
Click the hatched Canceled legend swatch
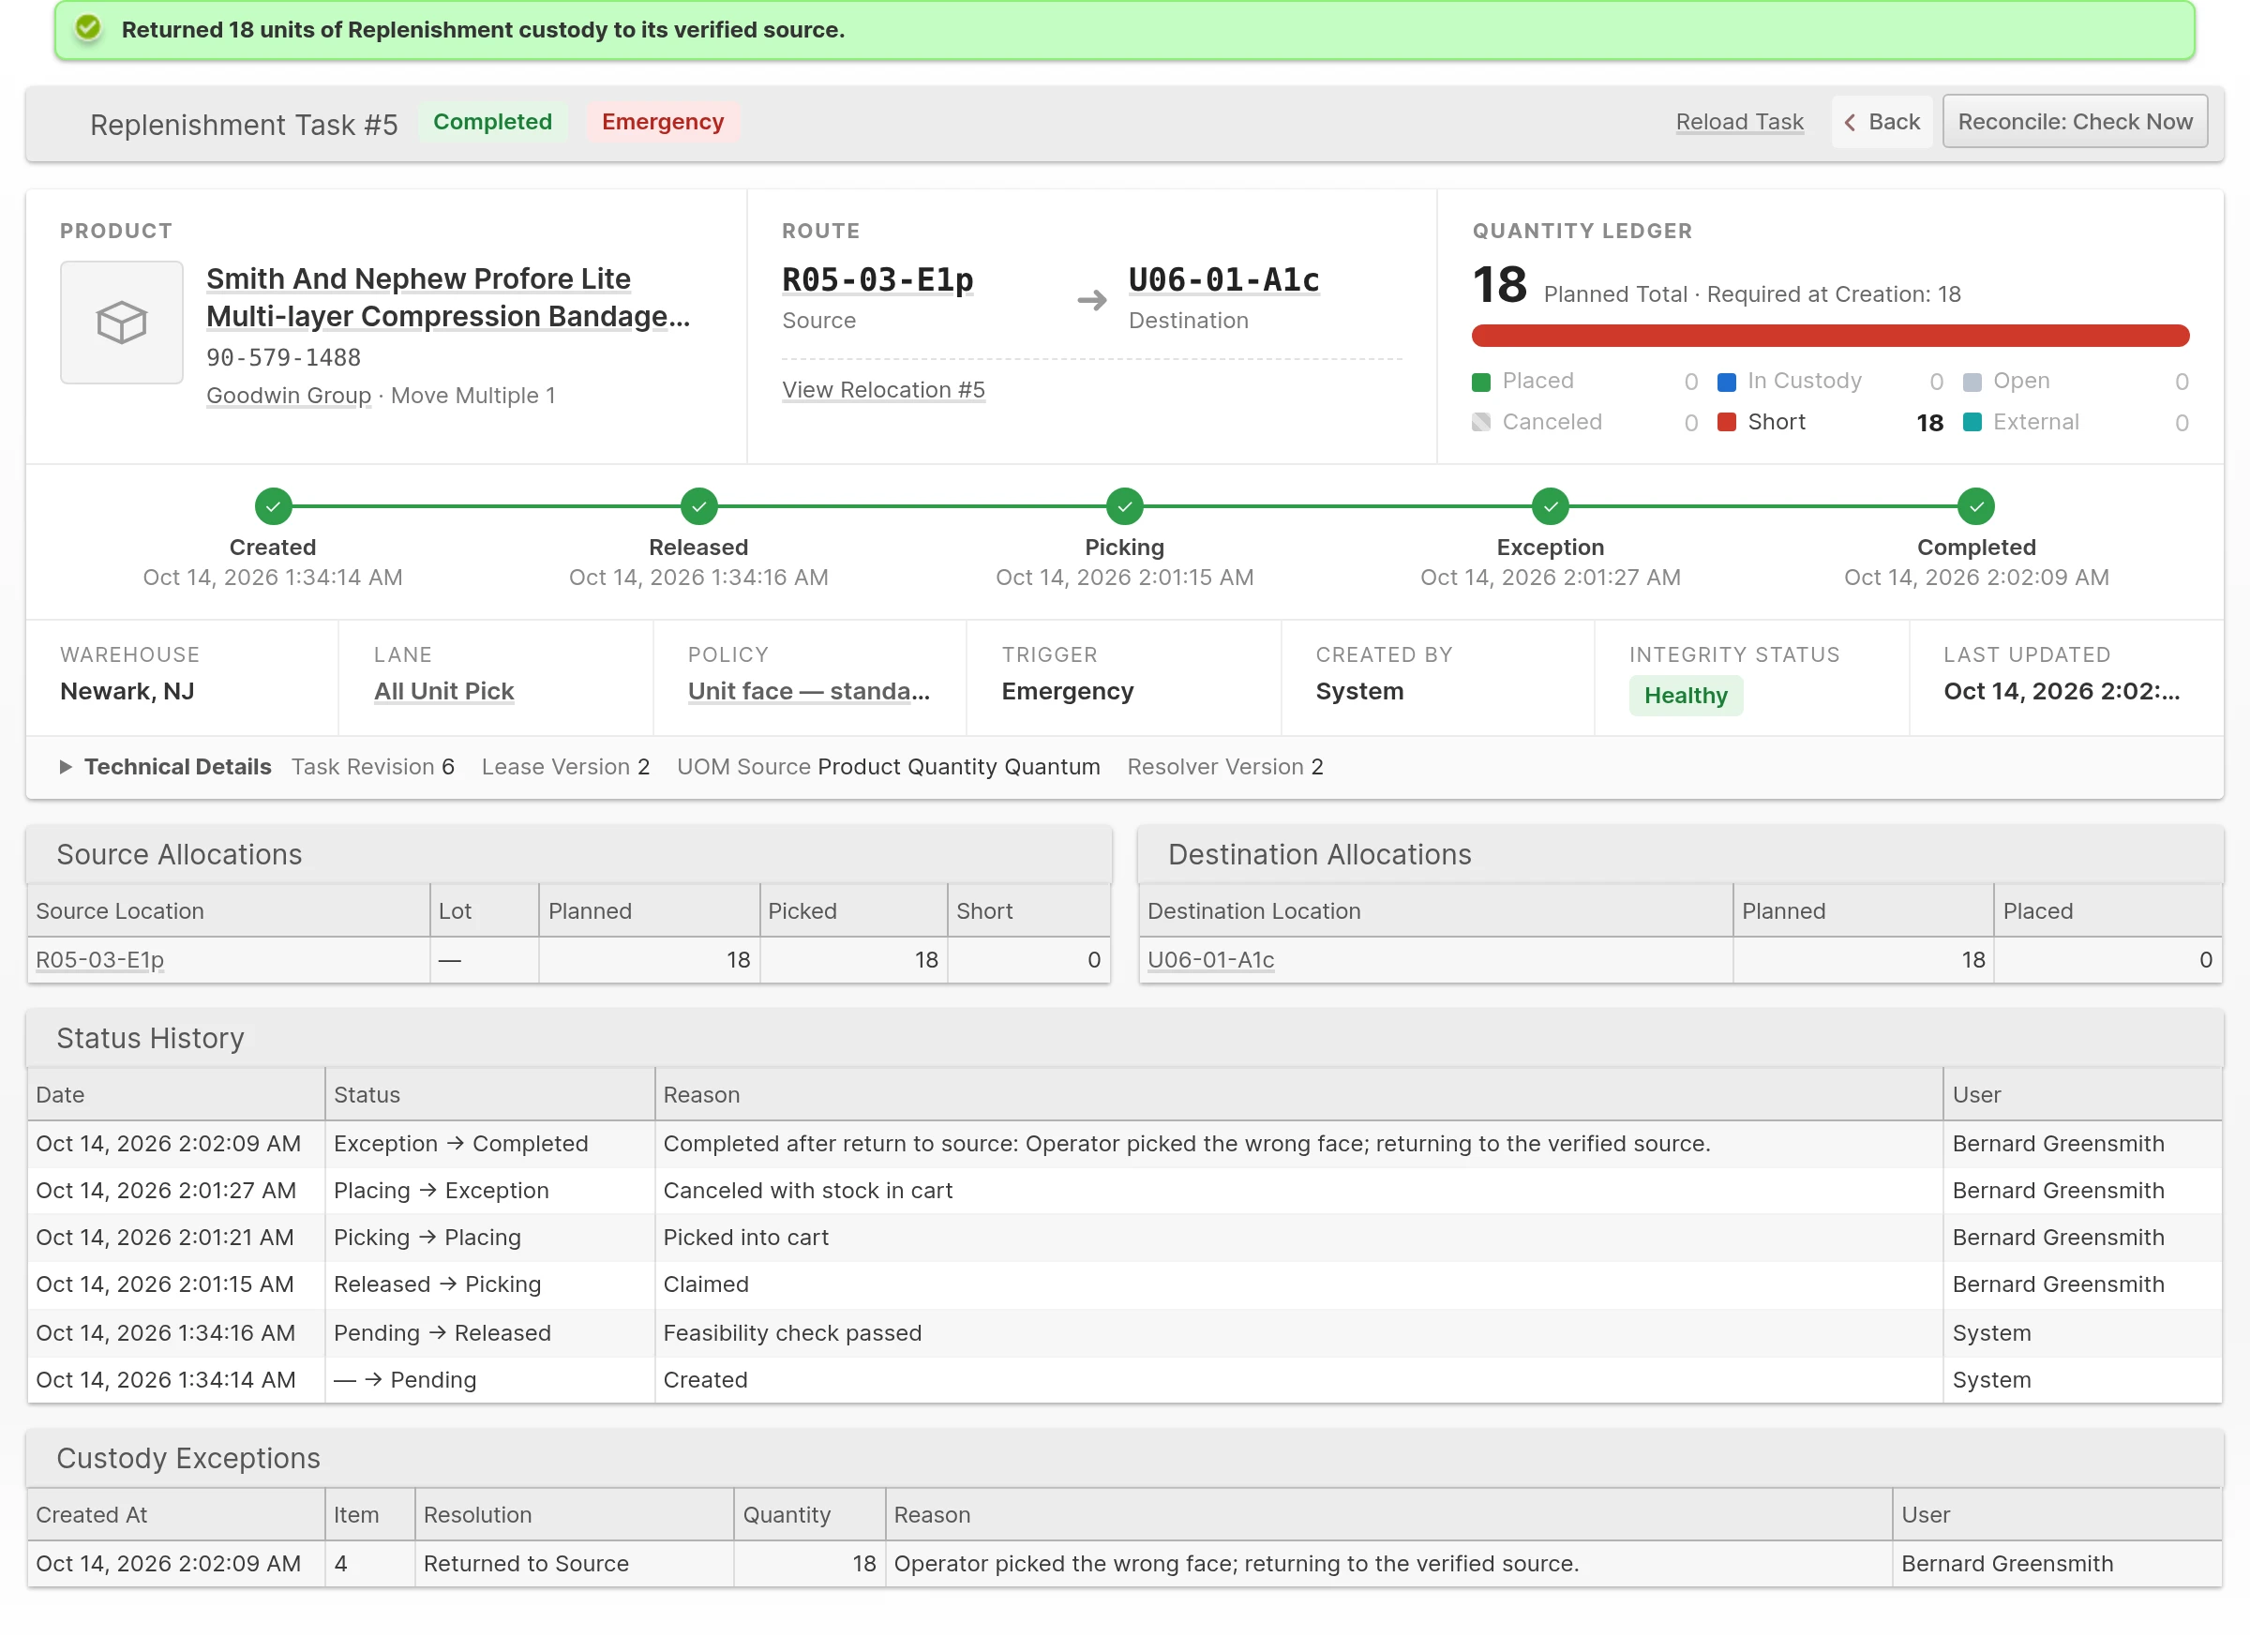coord(1481,422)
